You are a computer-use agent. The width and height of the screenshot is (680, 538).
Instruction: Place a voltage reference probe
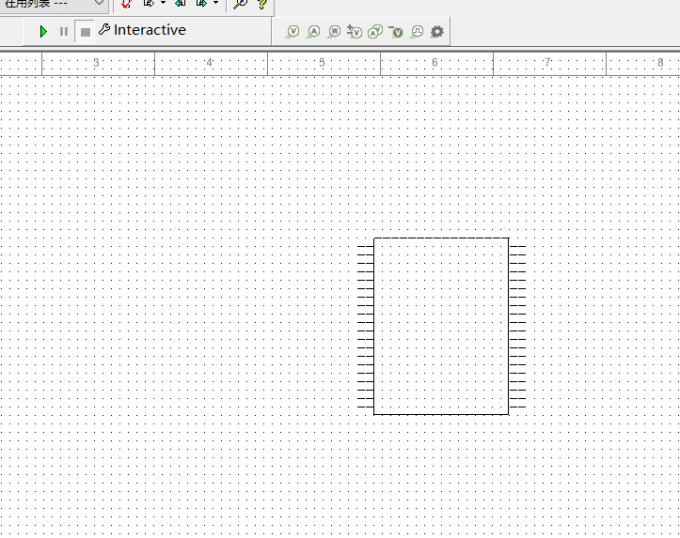click(396, 32)
